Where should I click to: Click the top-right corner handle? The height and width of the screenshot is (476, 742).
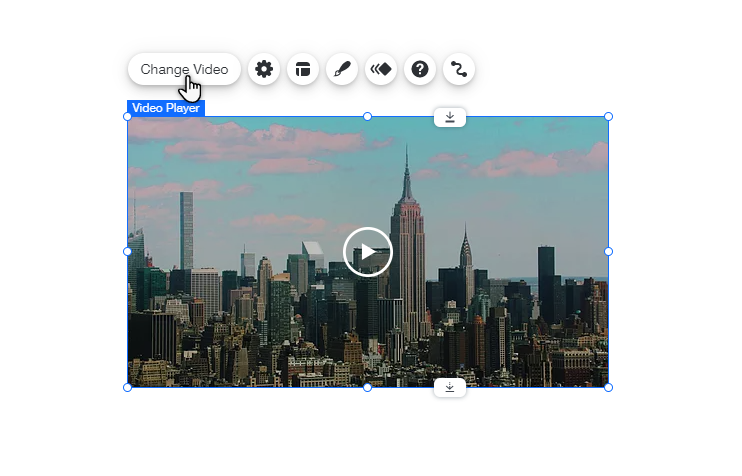(609, 116)
